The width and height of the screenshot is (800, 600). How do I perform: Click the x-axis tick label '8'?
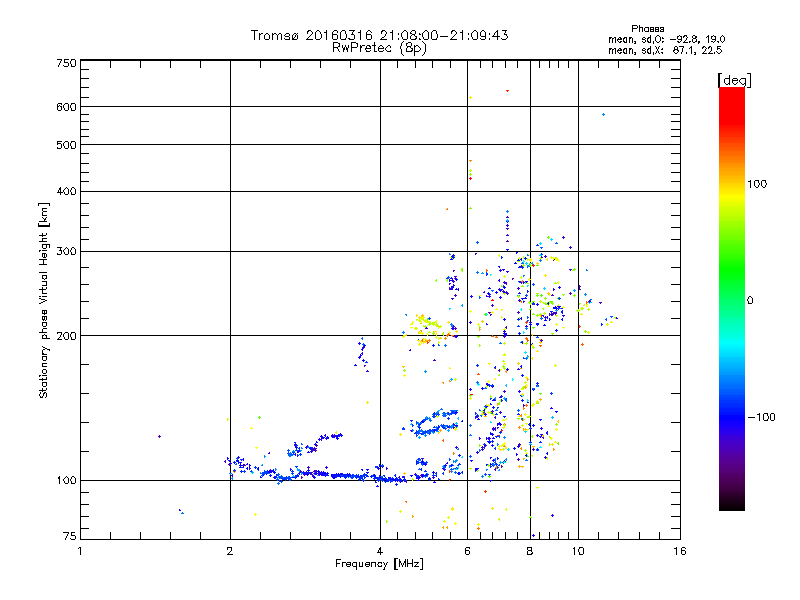point(530,551)
